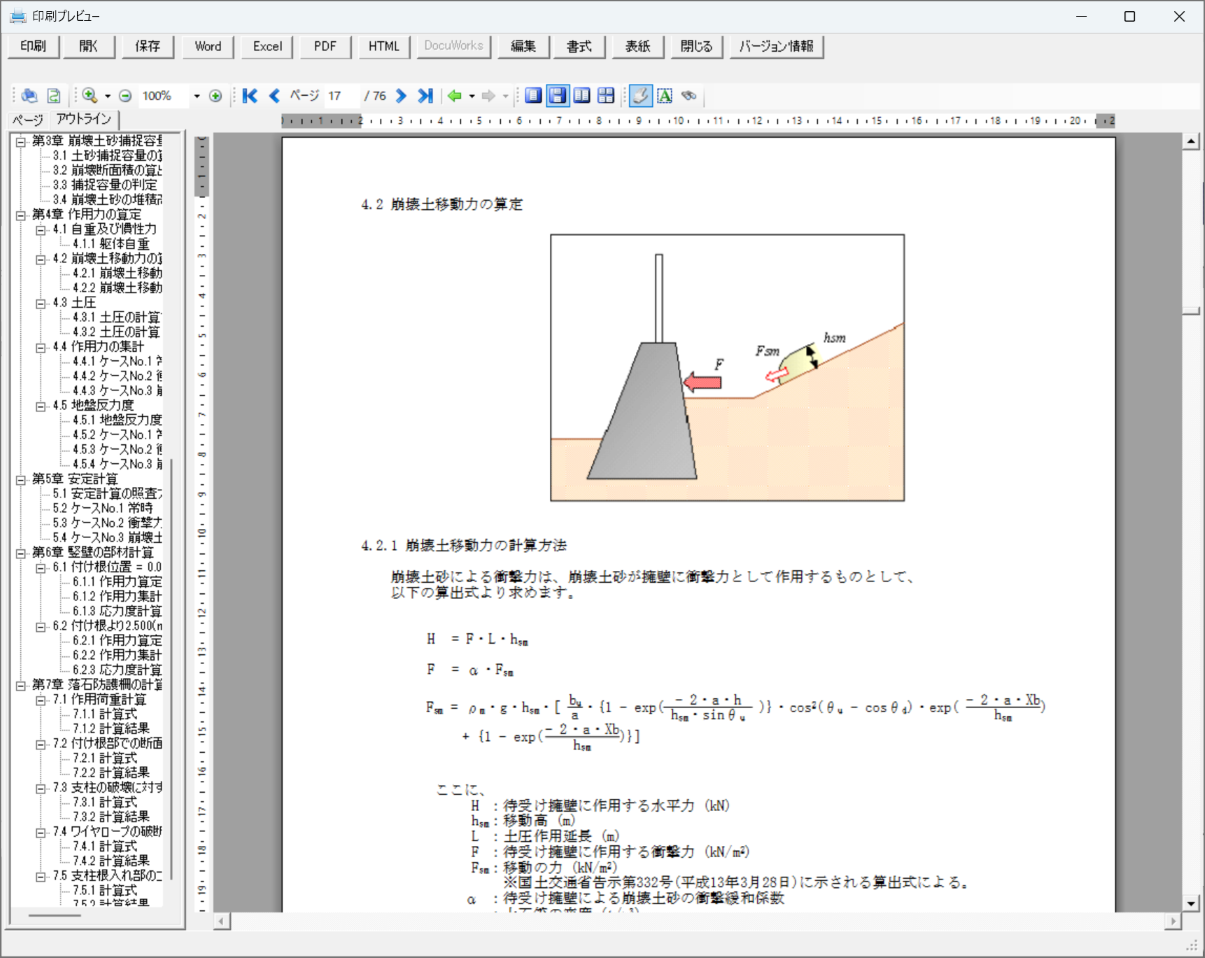1205x958 pixels.
Task: Collapse the 4.2 崩壊土移動力 node
Action: (x=41, y=258)
